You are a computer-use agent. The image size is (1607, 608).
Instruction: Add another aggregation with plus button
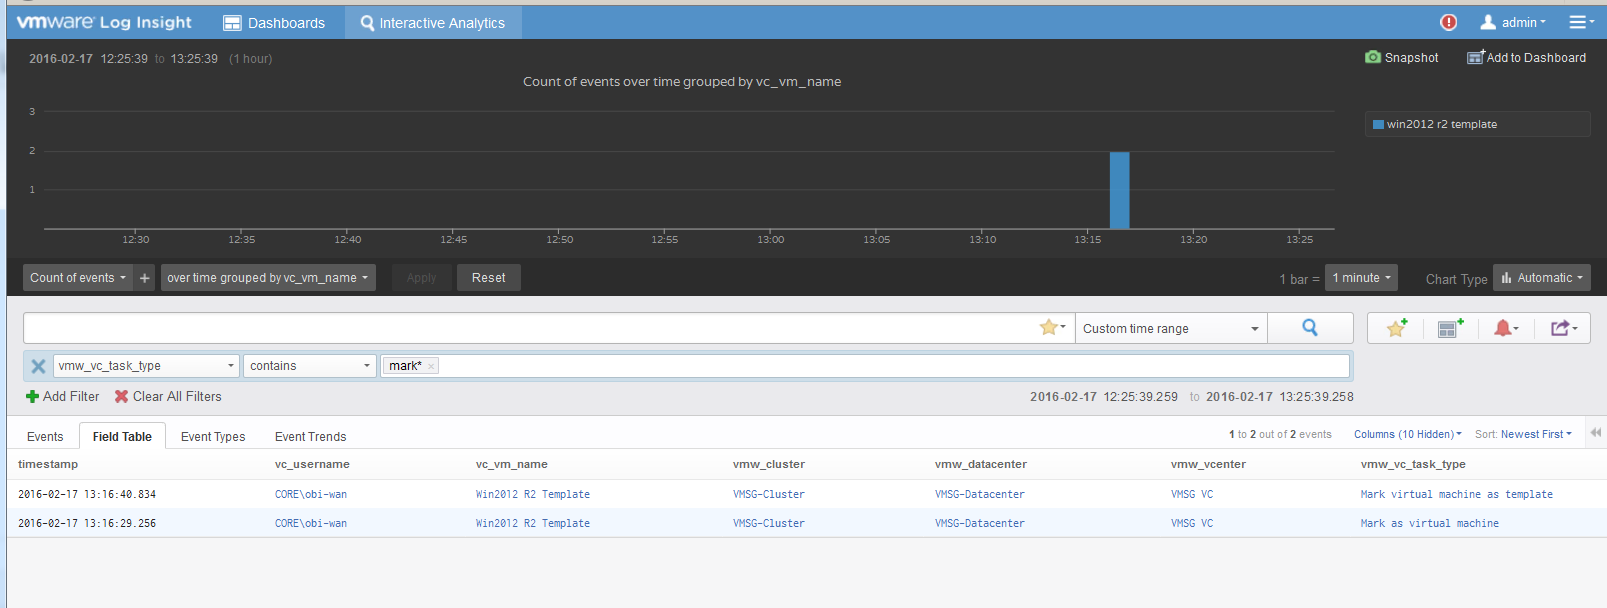(145, 278)
